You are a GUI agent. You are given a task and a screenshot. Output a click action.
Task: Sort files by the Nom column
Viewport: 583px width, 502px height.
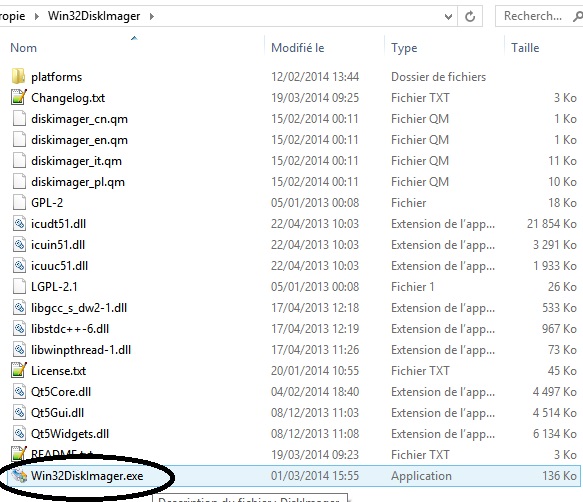pos(23,48)
